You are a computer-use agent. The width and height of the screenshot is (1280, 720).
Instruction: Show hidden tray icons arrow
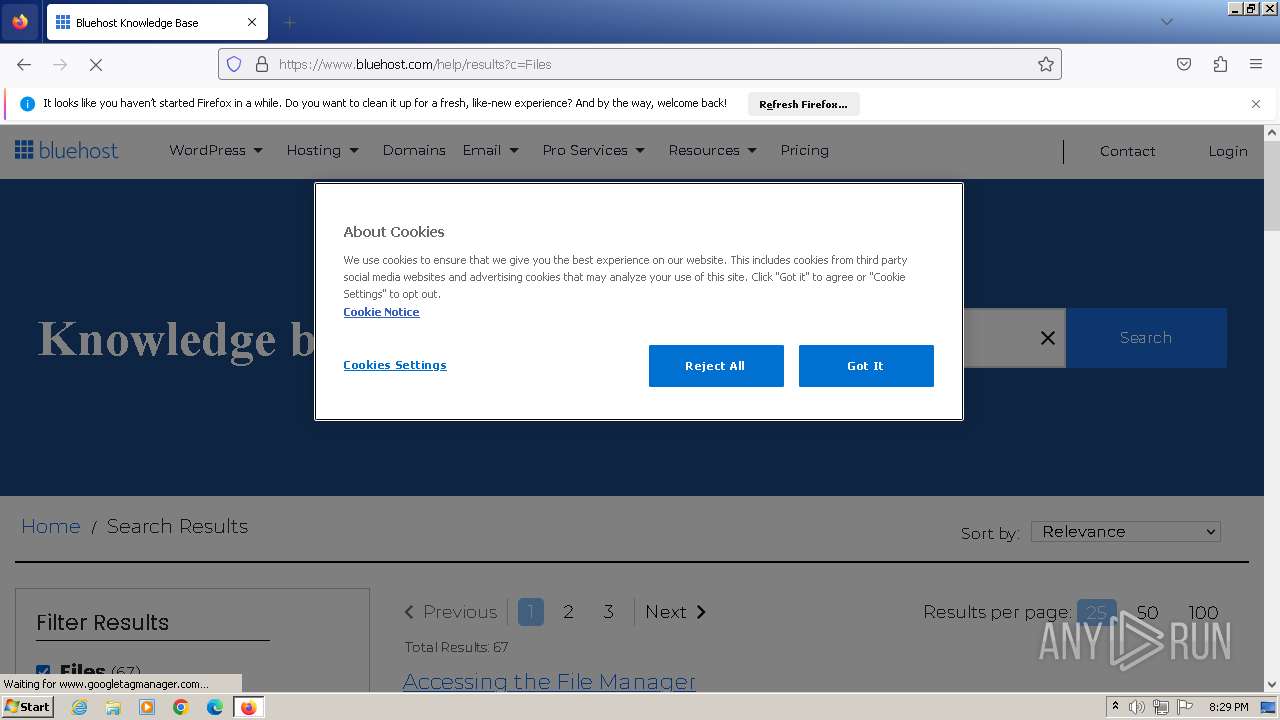point(1116,707)
